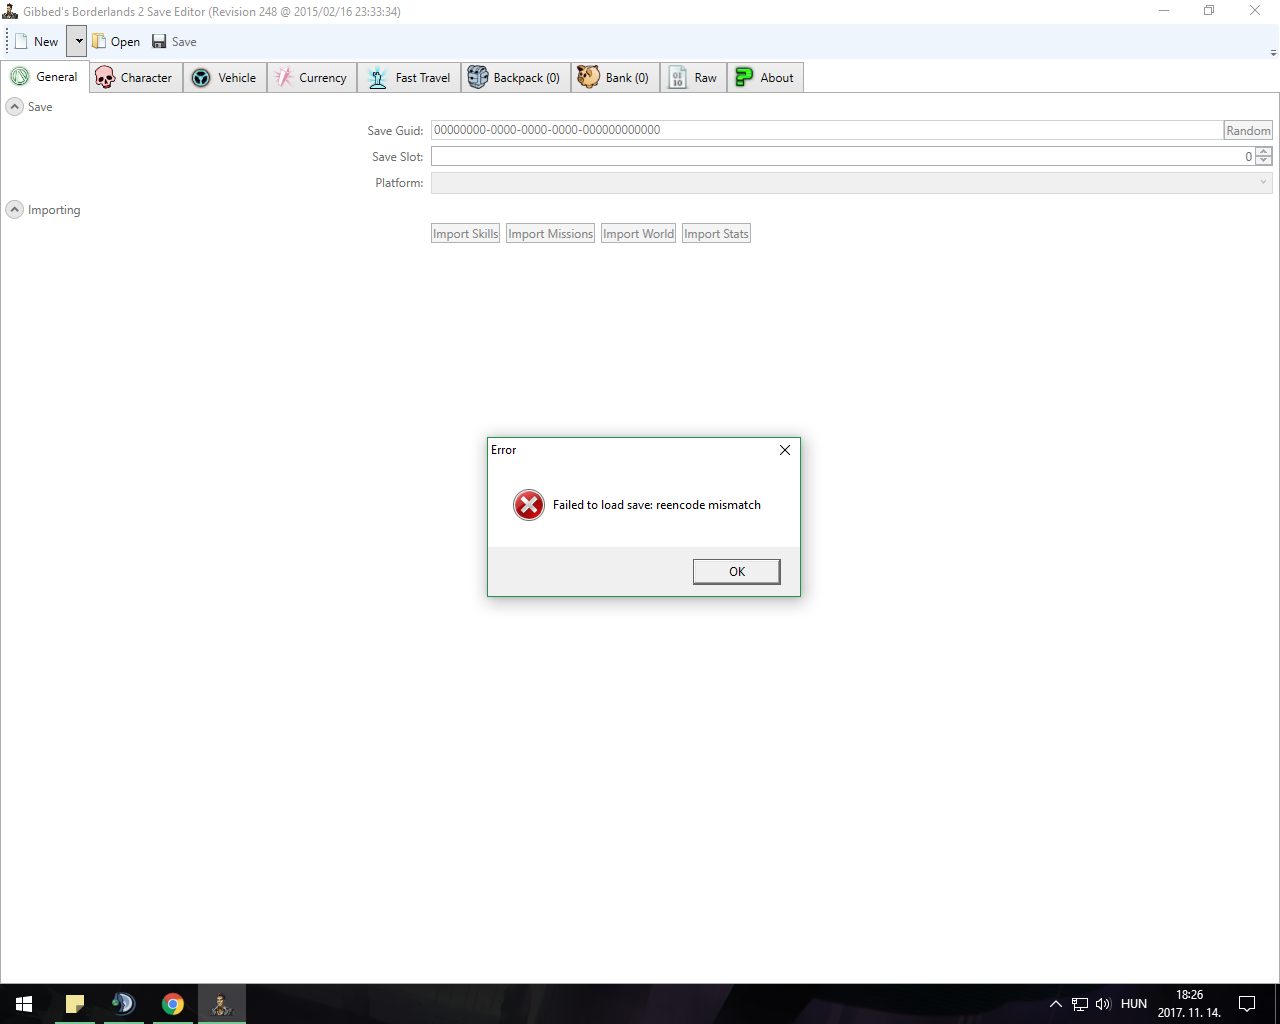Click OK in the Error dialog
Image resolution: width=1280 pixels, height=1024 pixels.
[x=737, y=572]
